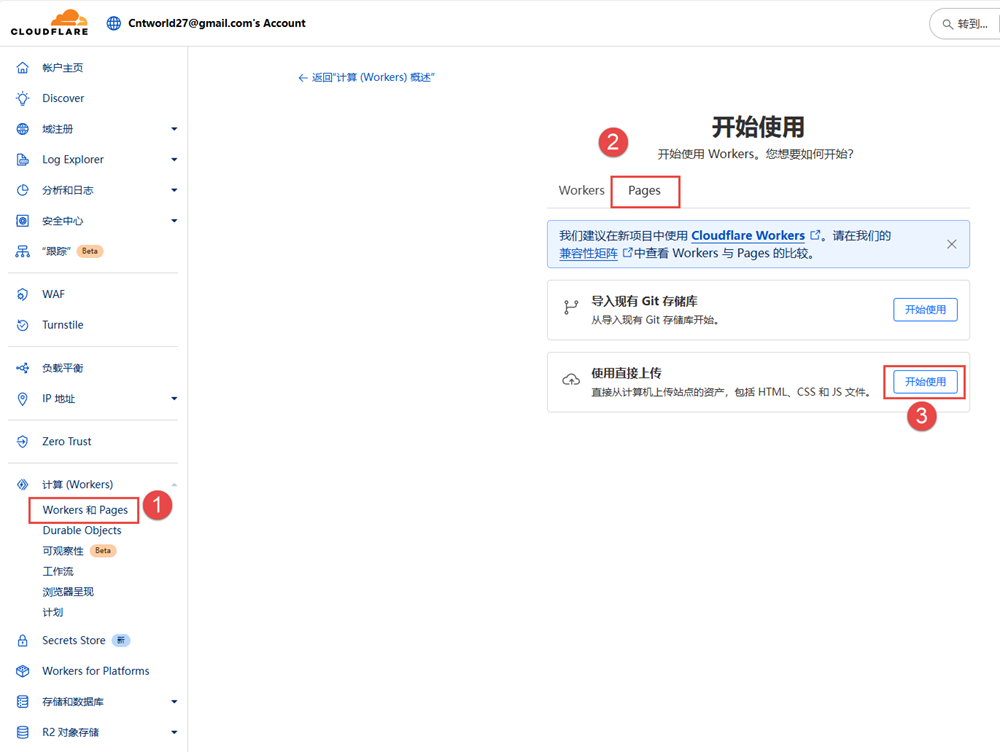Image resolution: width=1000 pixels, height=752 pixels.
Task: Click the 跟踪 network icon
Action: pos(22,251)
